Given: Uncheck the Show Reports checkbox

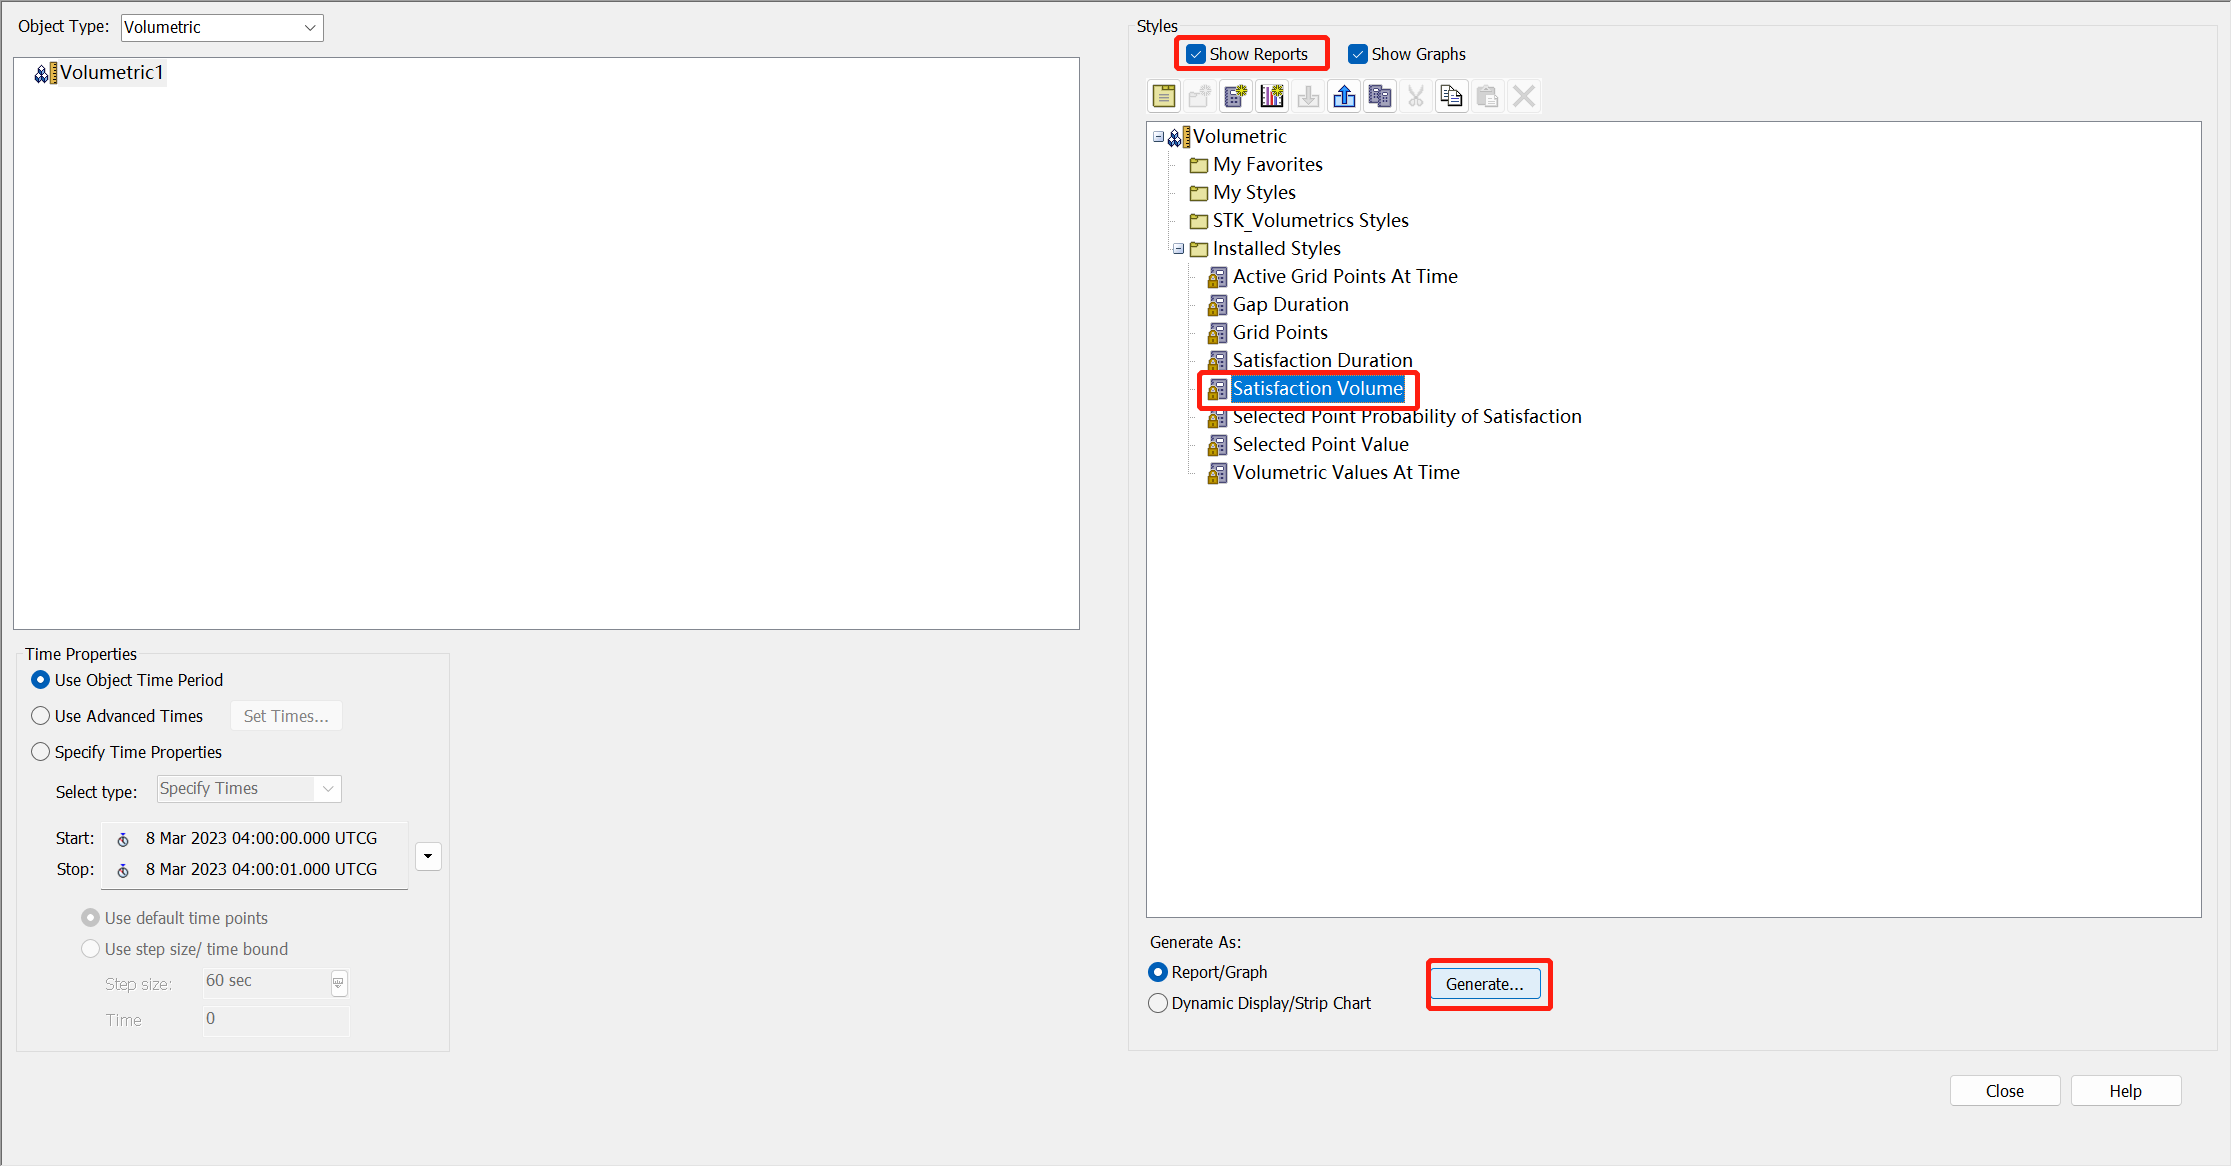Looking at the screenshot, I should tap(1196, 54).
